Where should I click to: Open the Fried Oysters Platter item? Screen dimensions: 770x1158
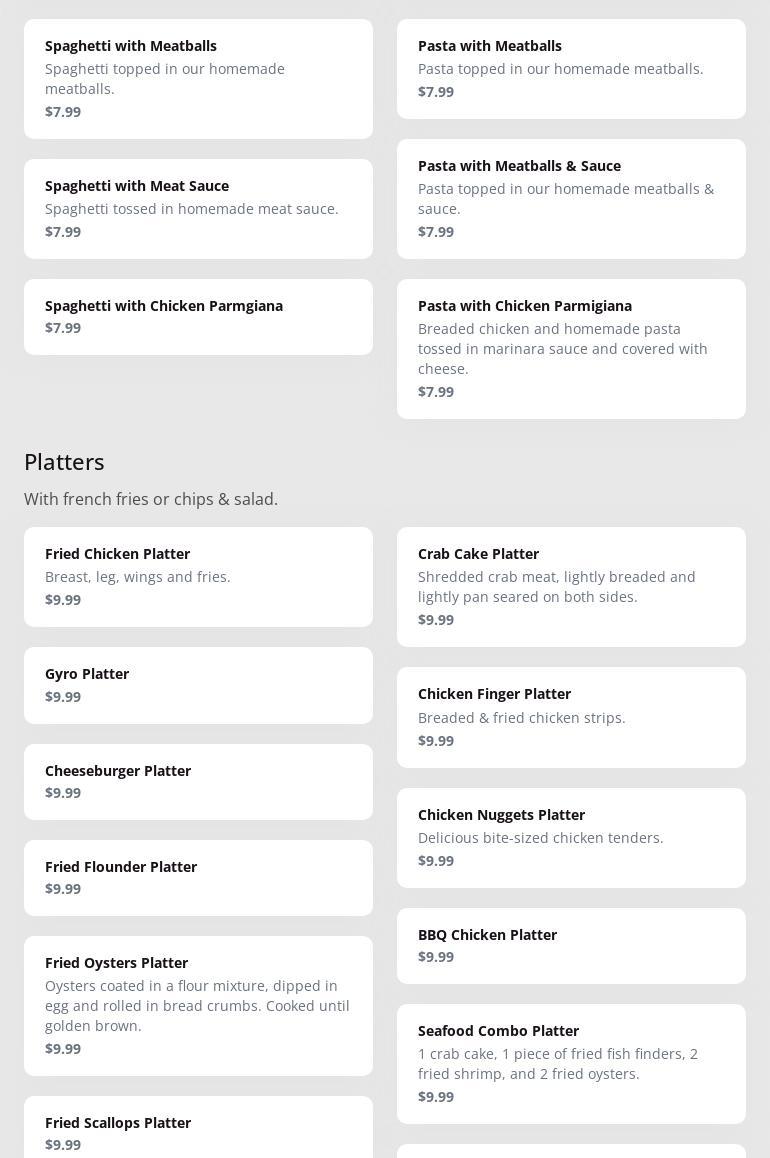[198, 1005]
